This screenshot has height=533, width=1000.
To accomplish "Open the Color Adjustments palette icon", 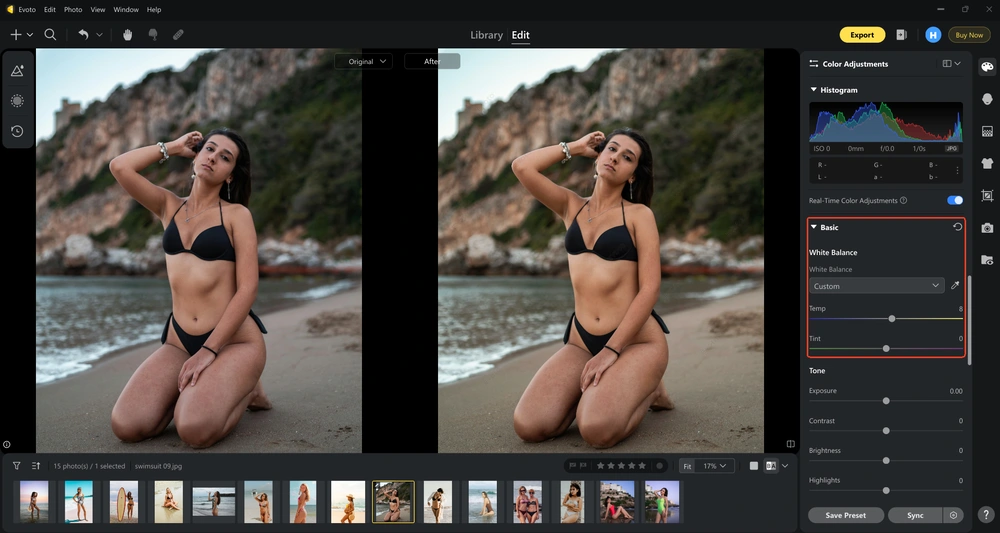I will pyautogui.click(x=987, y=67).
